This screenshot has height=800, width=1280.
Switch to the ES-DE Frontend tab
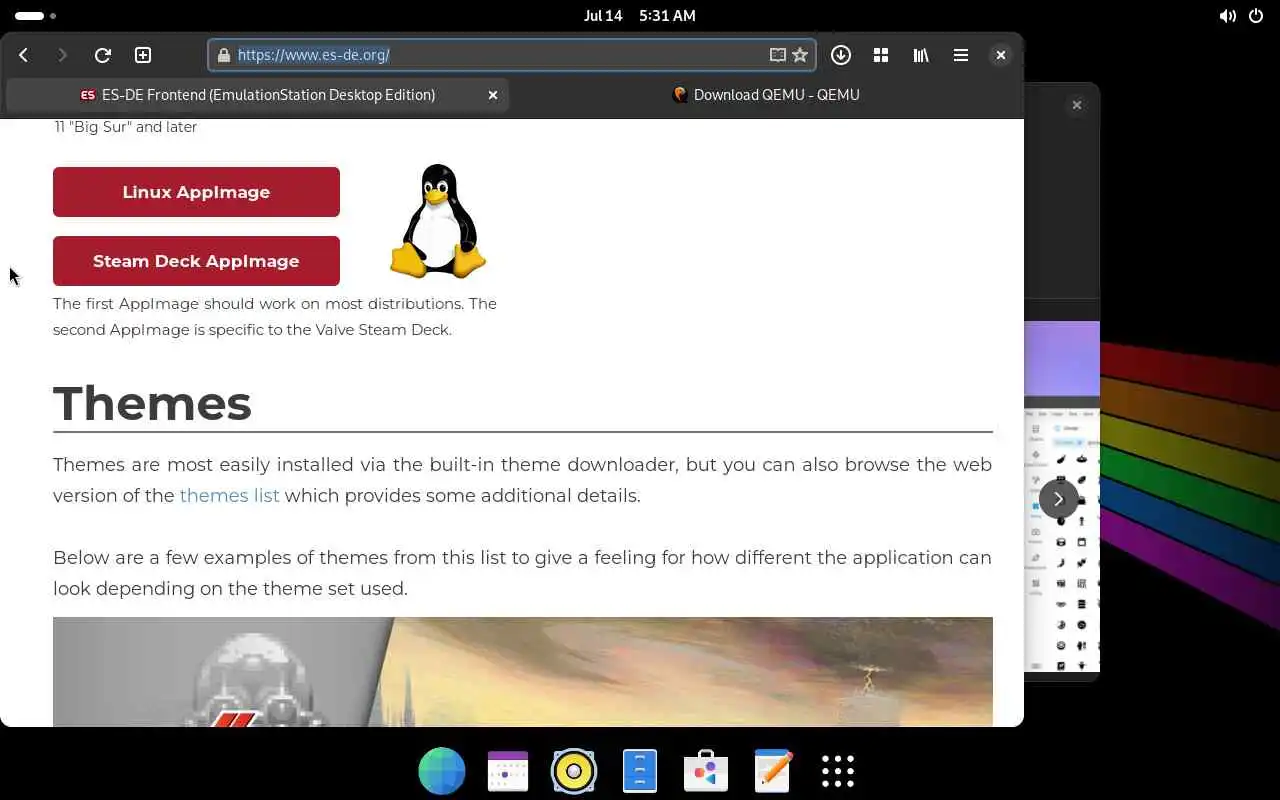(257, 95)
